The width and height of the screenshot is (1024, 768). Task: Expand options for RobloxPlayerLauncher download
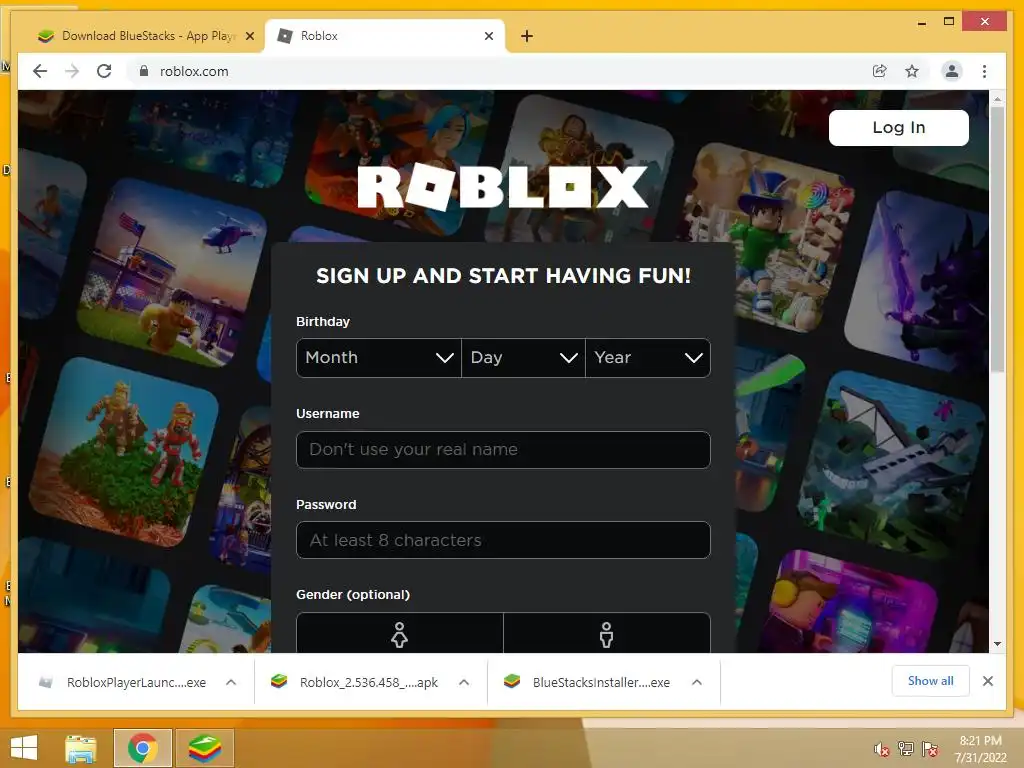pos(231,682)
